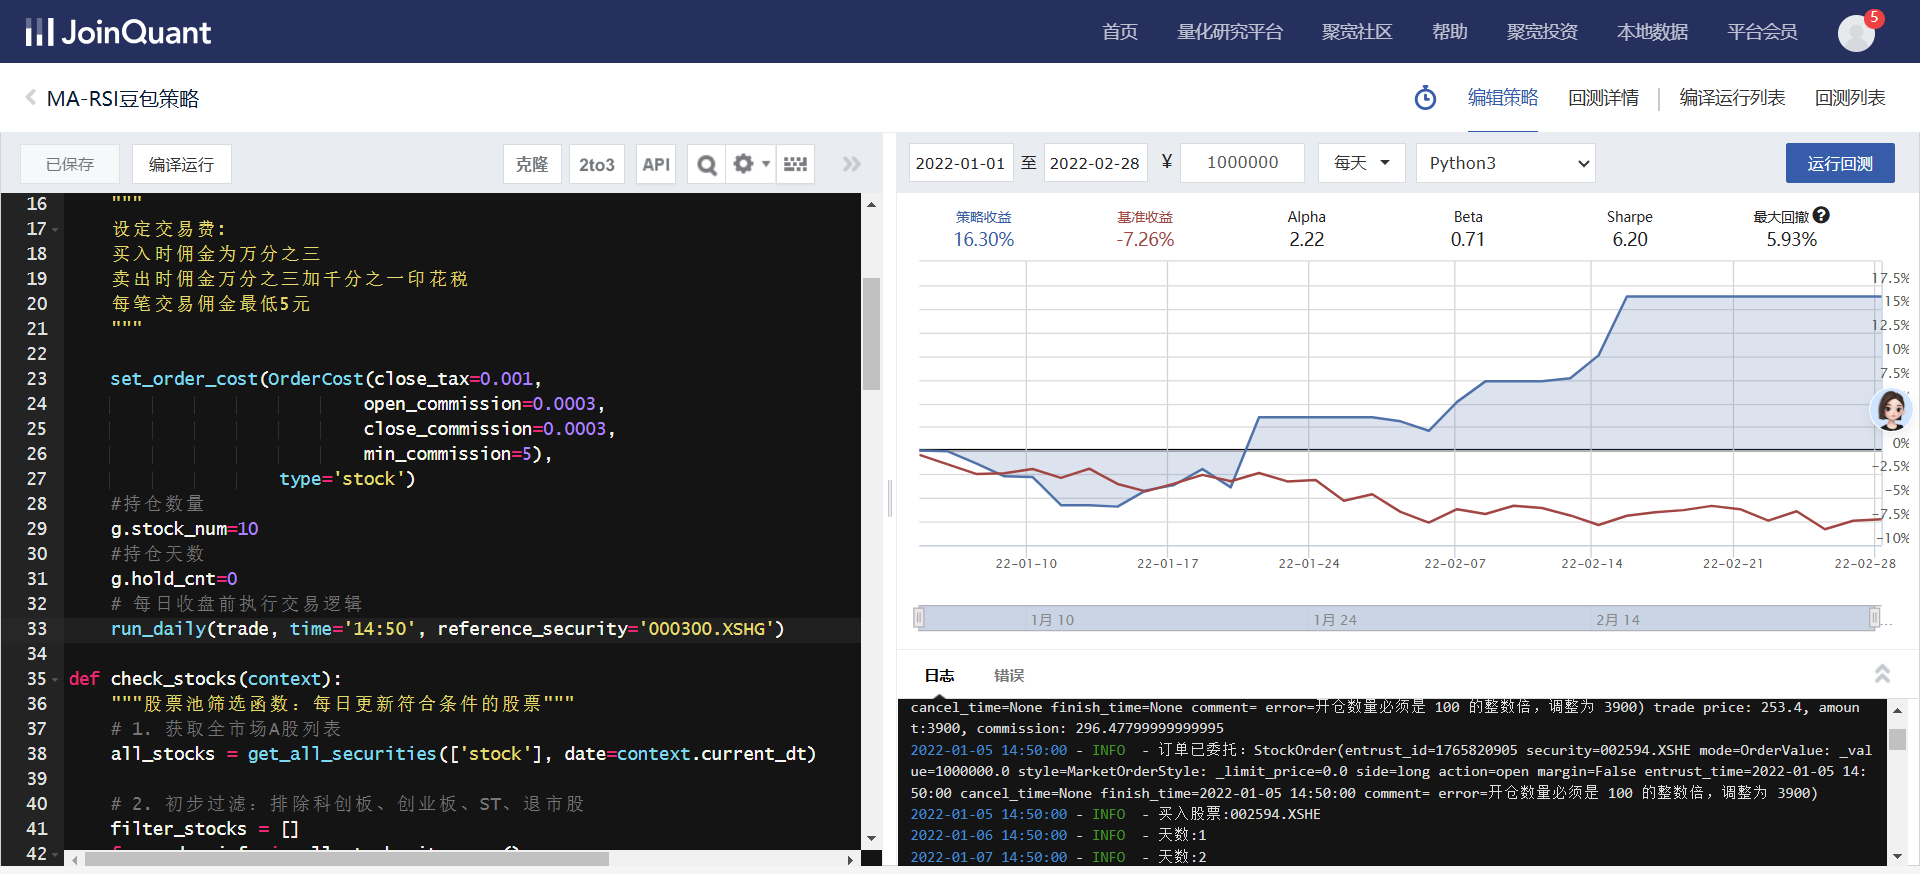The image size is (1920, 874).
Task: Click the editor scroll up arrow
Action: tap(871, 204)
